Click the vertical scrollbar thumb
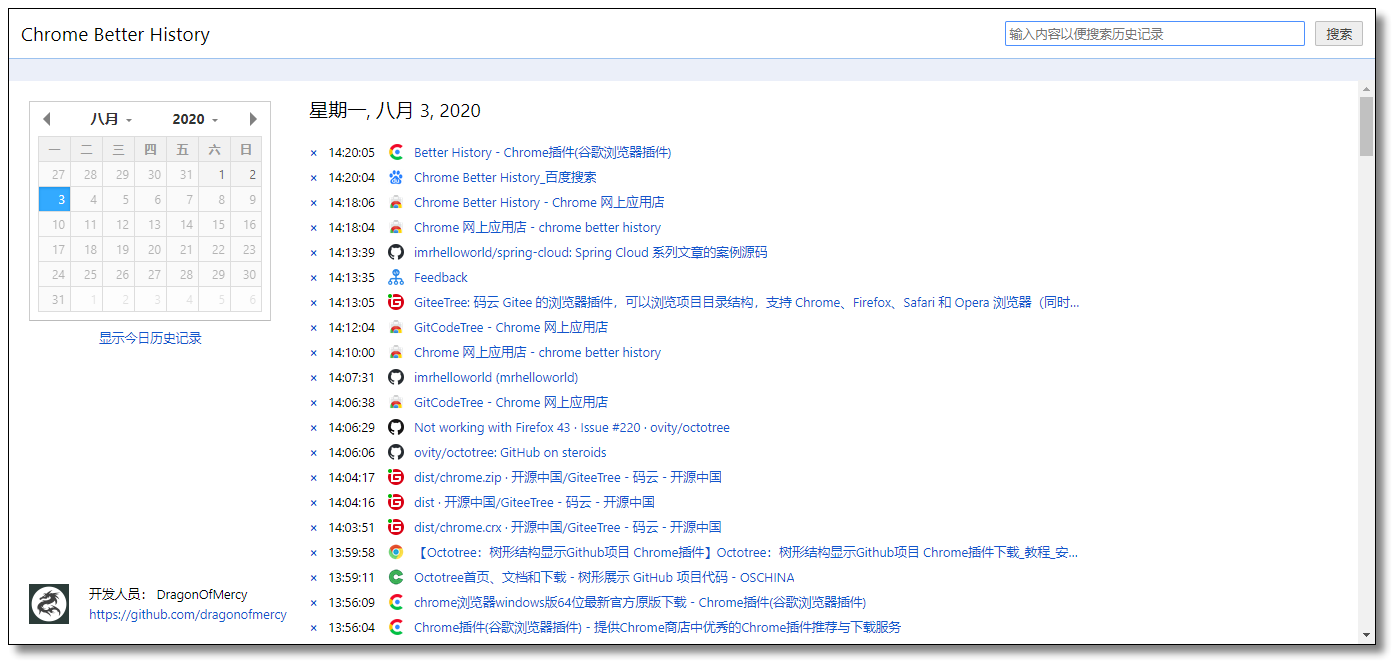The image size is (1392, 661). click(1366, 127)
